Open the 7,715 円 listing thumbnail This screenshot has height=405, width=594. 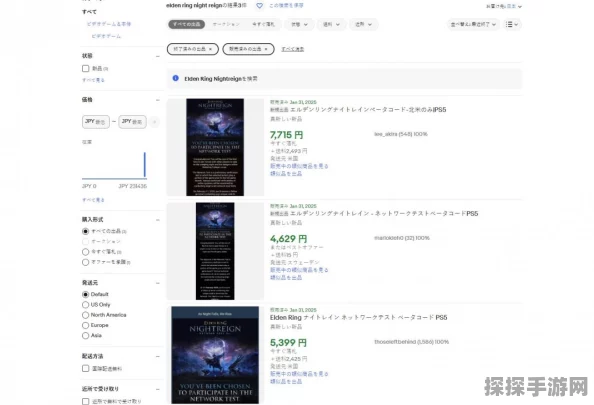pos(215,147)
